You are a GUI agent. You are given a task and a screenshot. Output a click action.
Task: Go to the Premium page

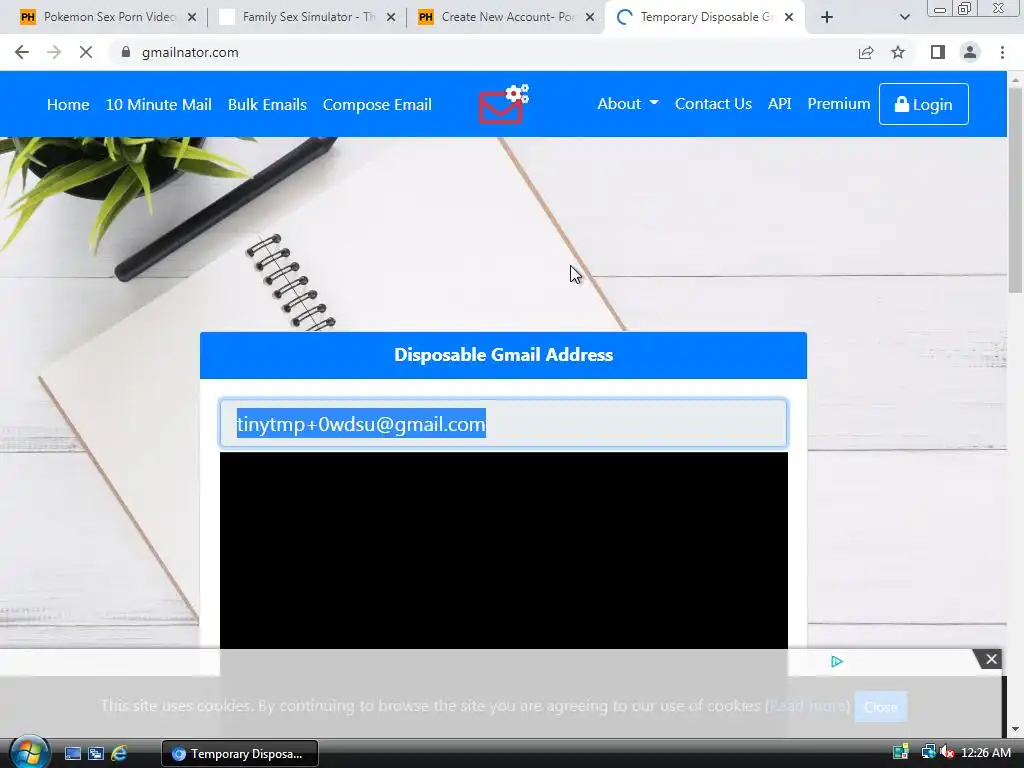point(839,104)
